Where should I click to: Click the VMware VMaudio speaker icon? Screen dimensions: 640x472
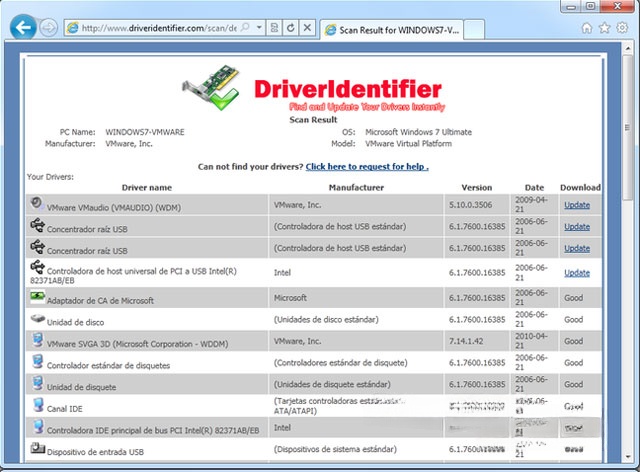pos(36,203)
